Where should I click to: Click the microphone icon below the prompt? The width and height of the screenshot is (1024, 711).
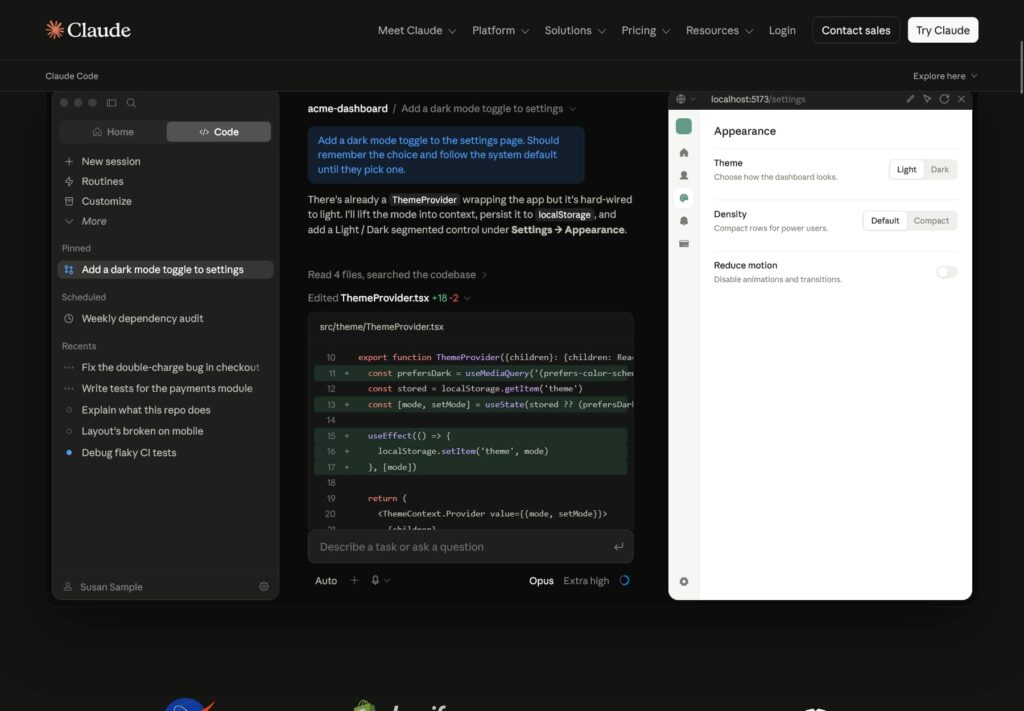(x=376, y=580)
